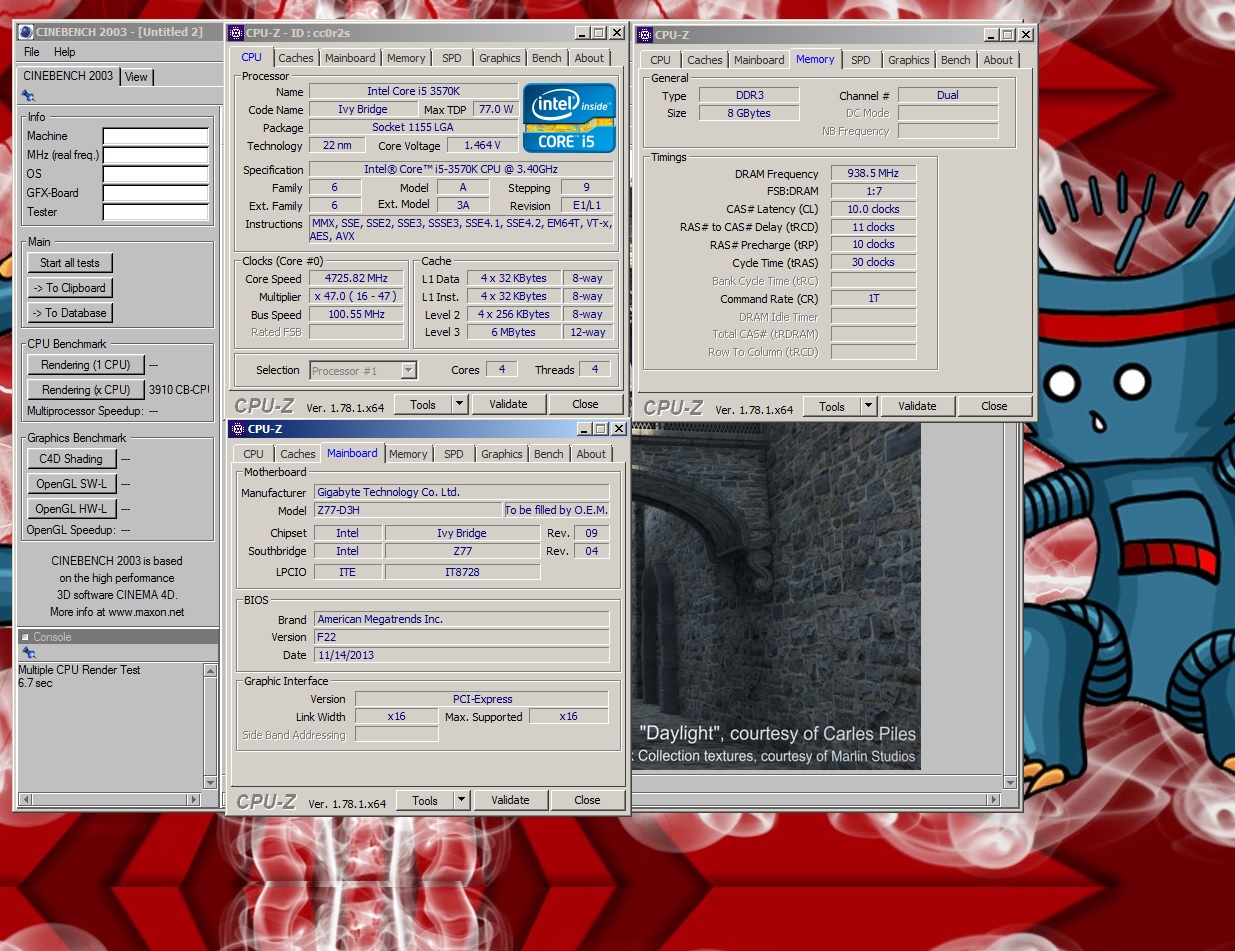Click the Core Voltage 1.464 V value
Image resolution: width=1235 pixels, height=951 pixels.
(482, 146)
